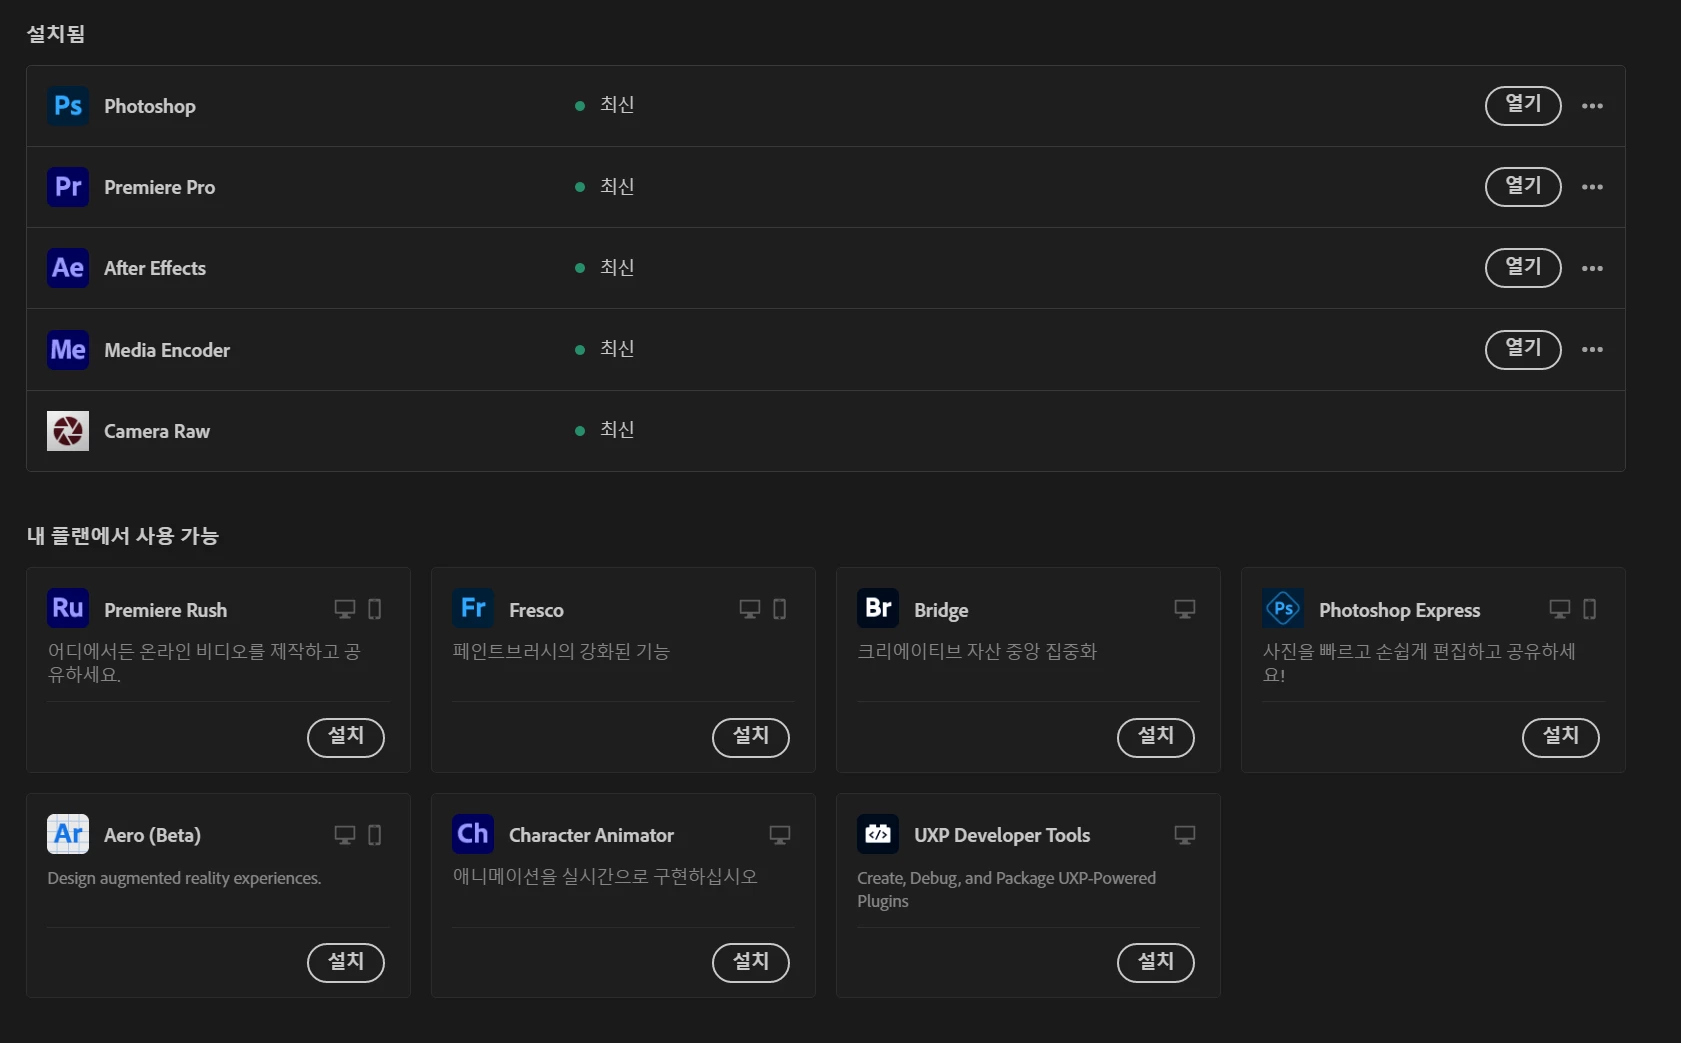
Task: Open more options menu for Media Encoder
Action: tap(1593, 350)
